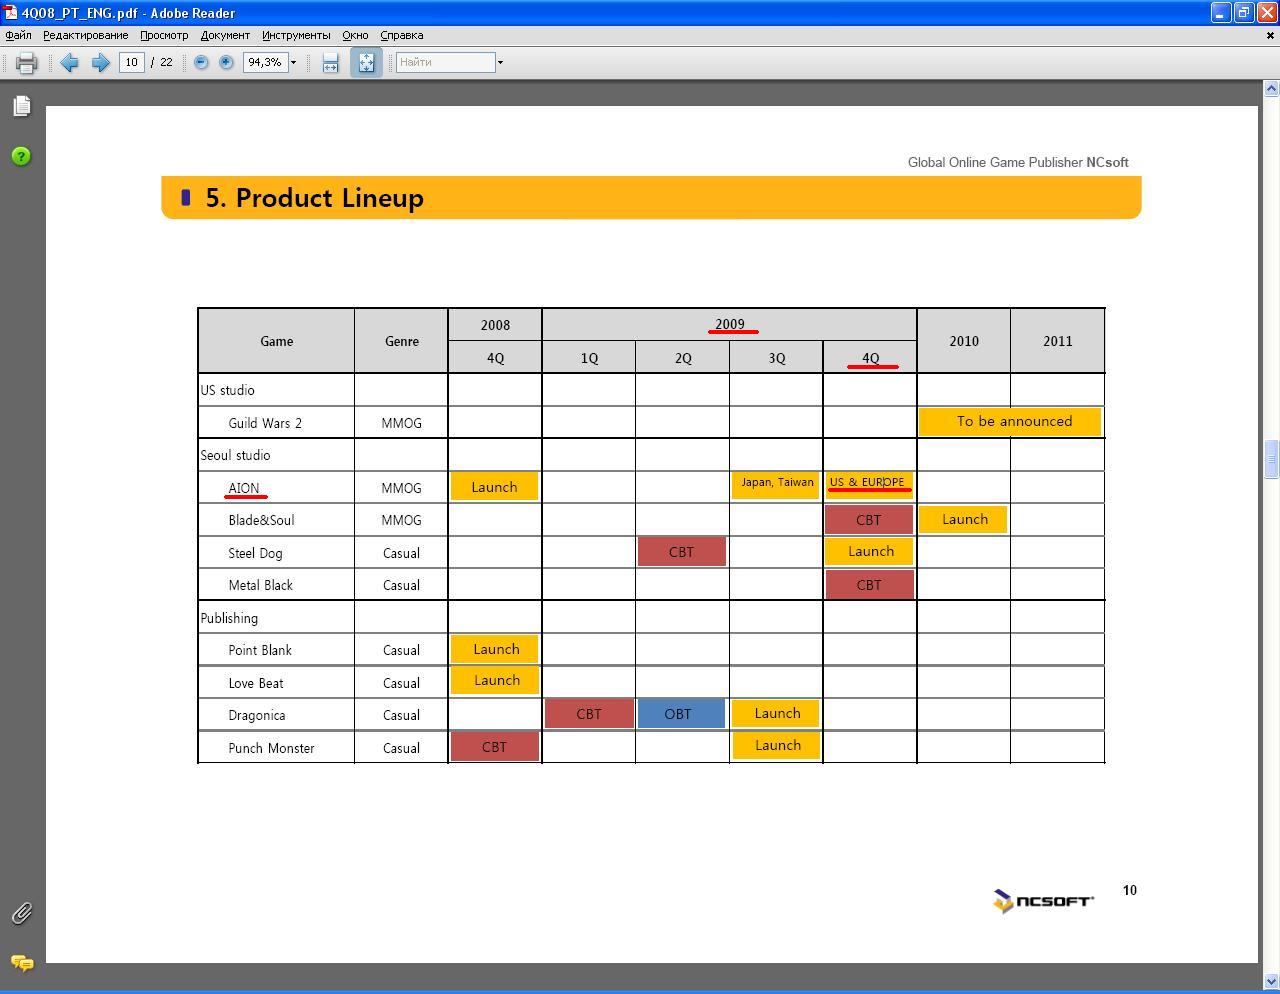Click the Japan, Taiwan cell

776,483
